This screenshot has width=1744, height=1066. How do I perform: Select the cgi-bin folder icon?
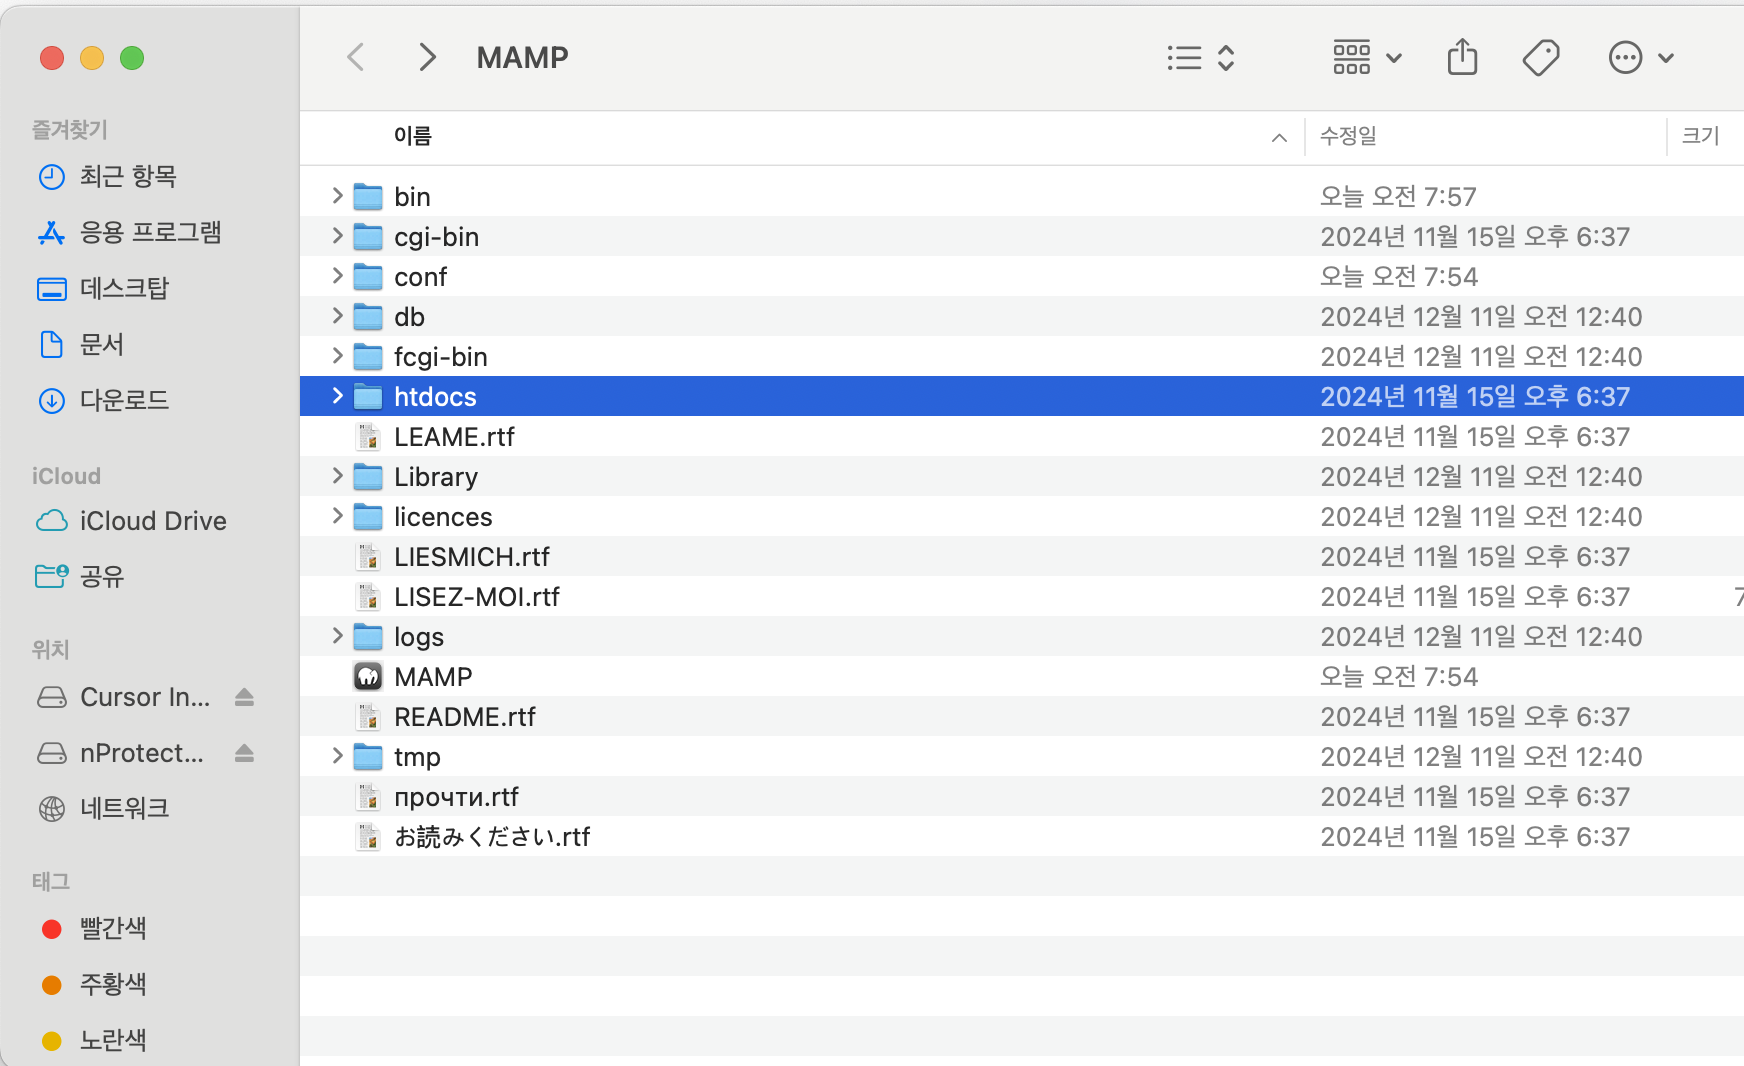point(368,237)
